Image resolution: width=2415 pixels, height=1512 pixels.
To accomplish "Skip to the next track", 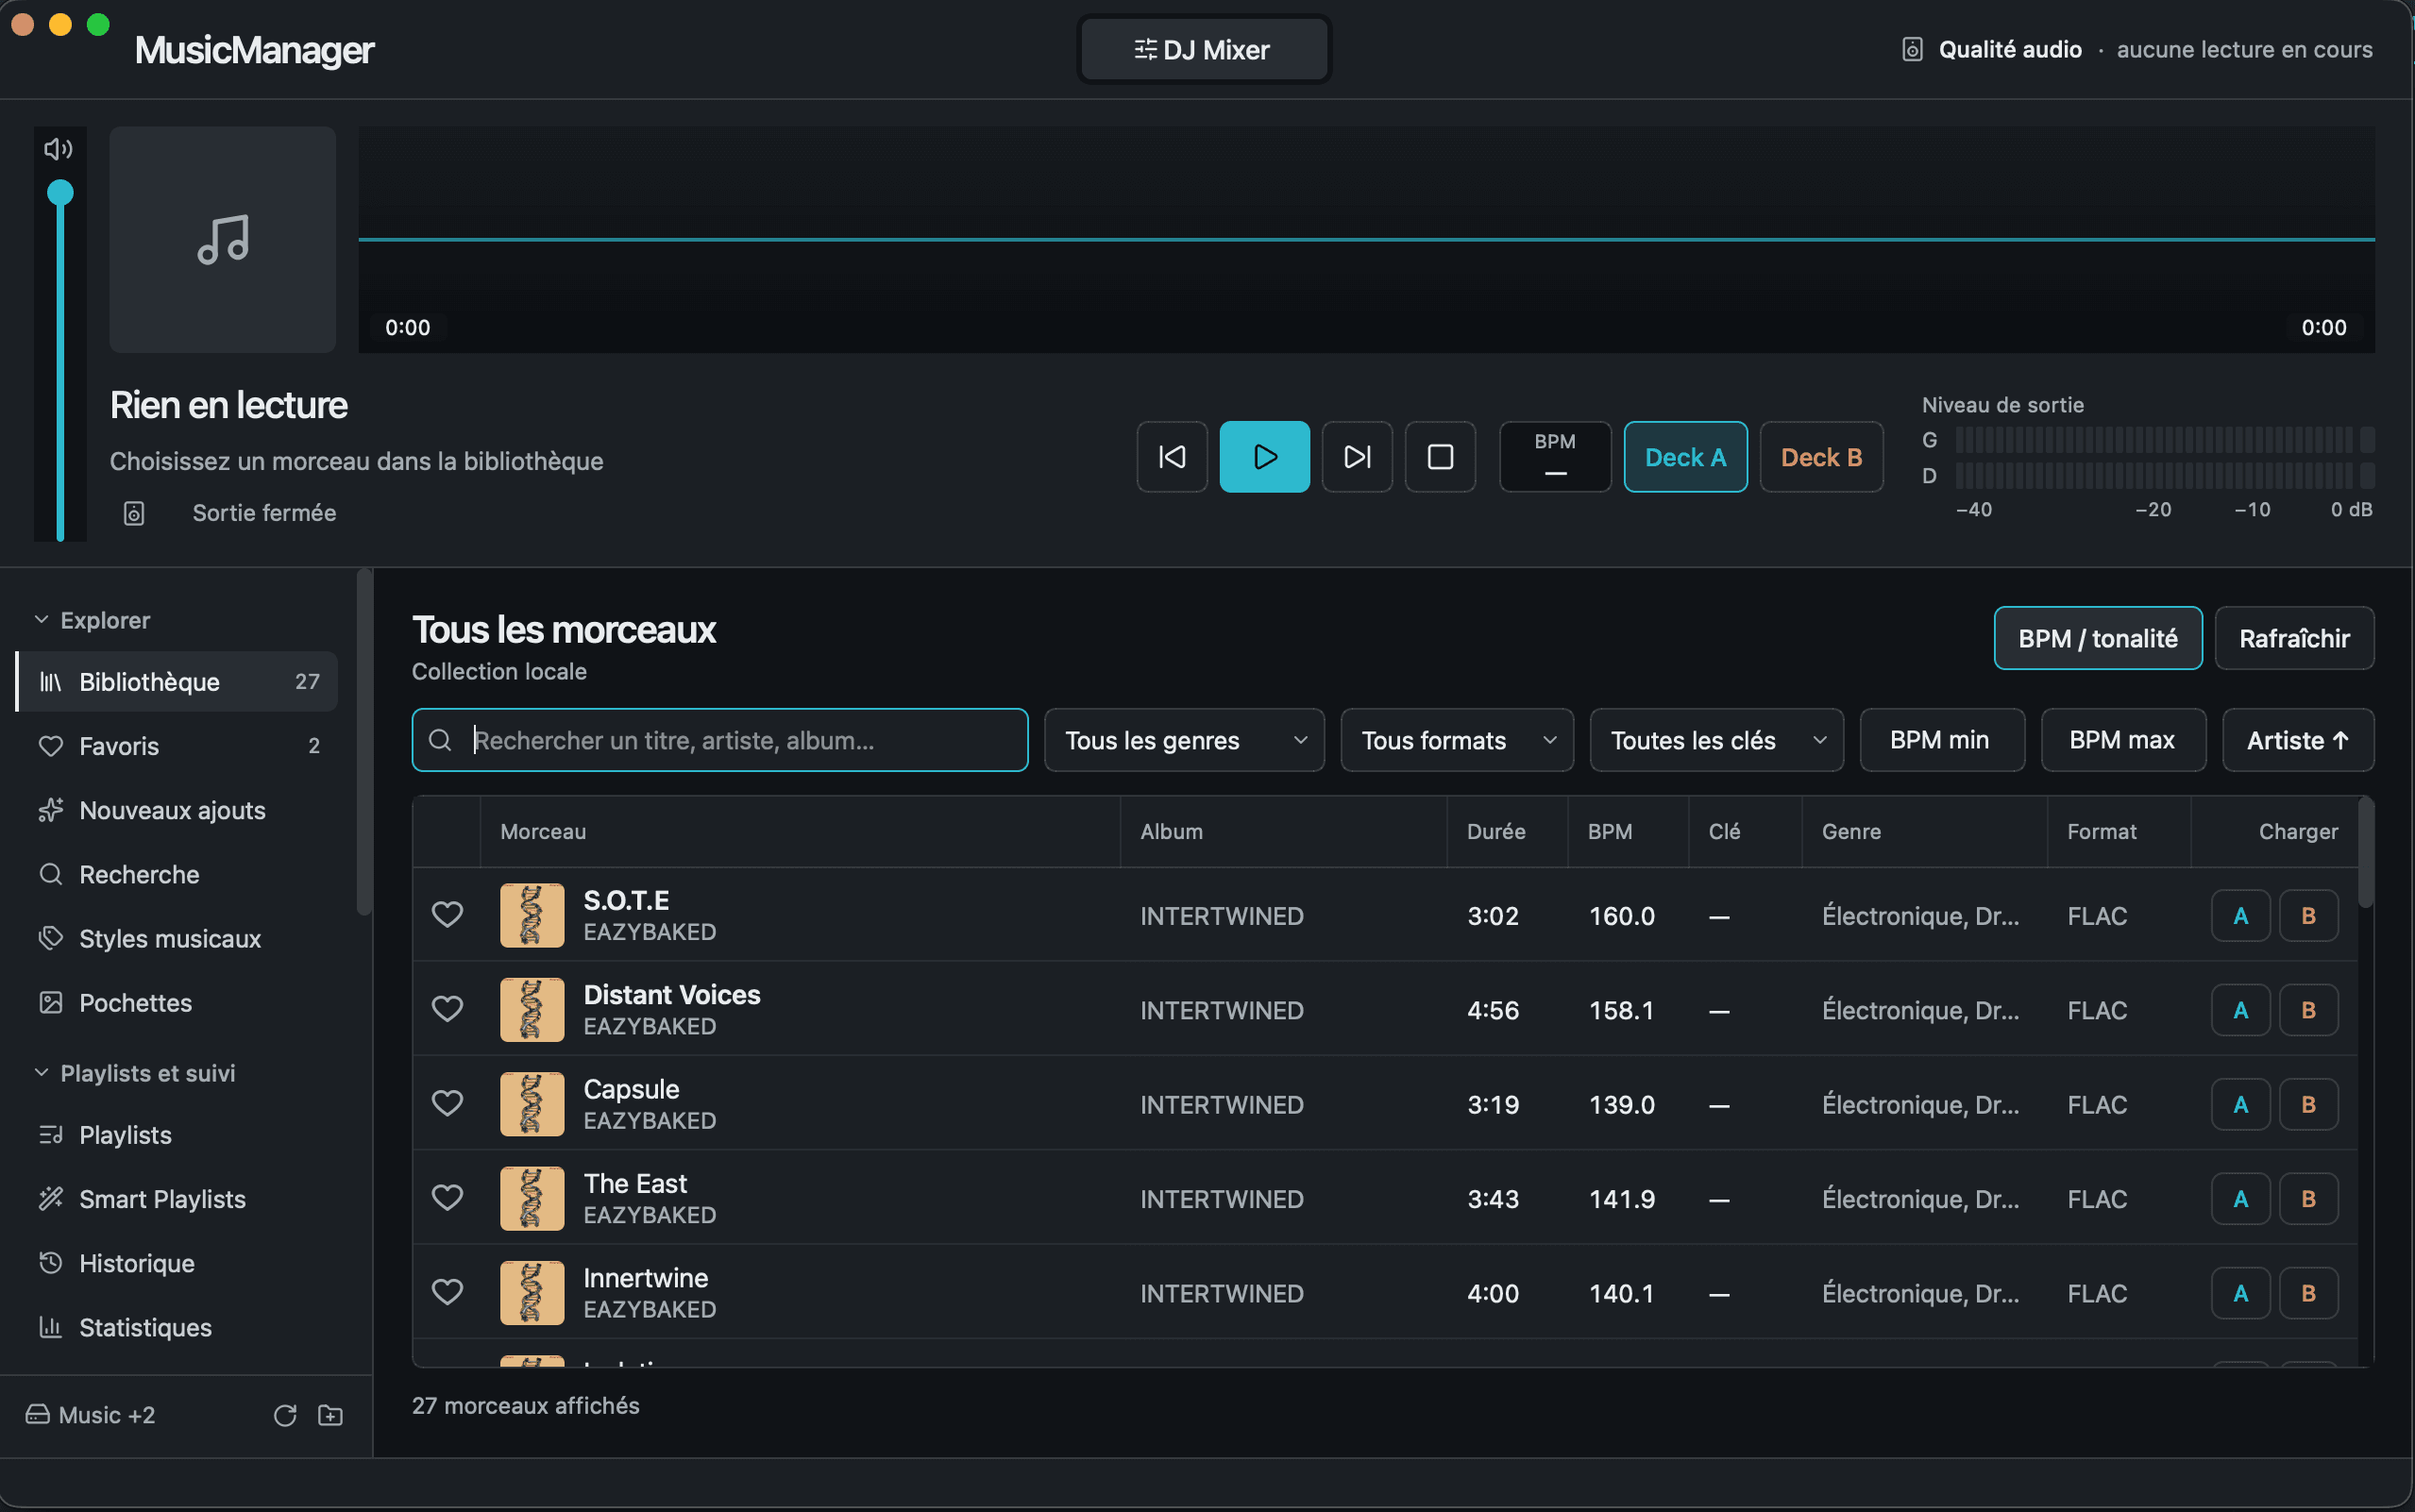I will click(1357, 457).
